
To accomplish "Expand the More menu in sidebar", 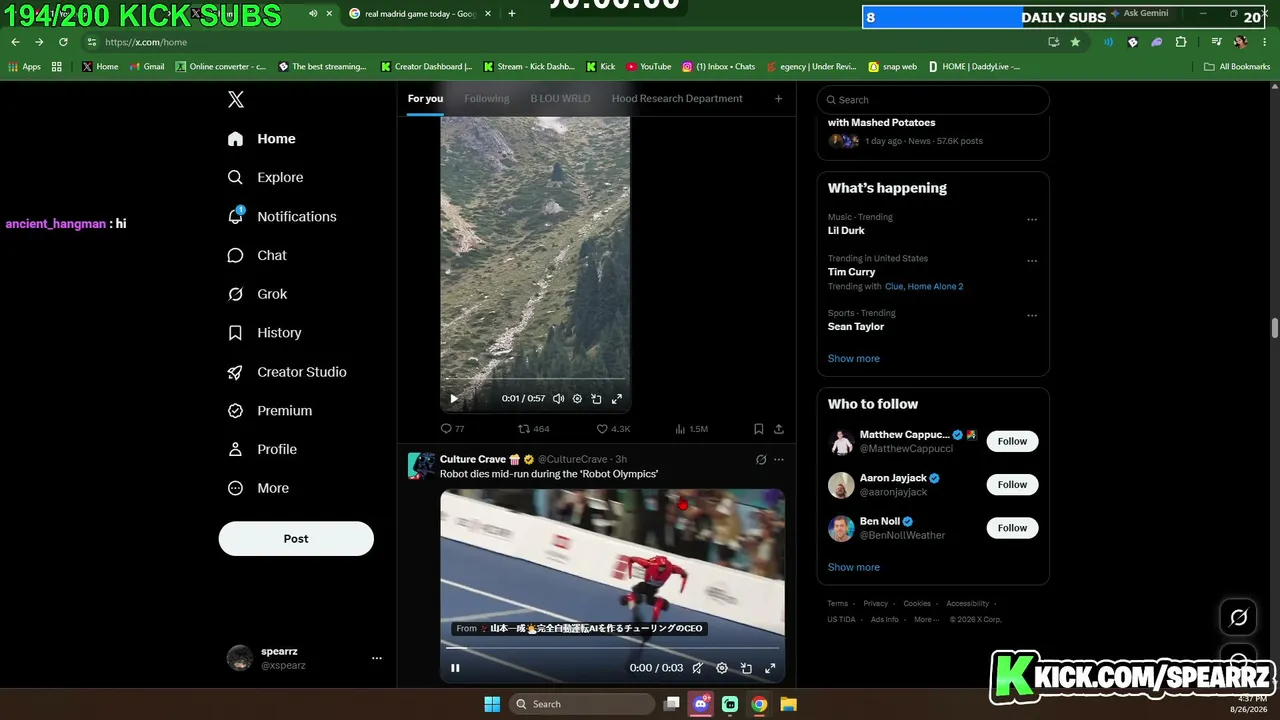I will pos(258,489).
